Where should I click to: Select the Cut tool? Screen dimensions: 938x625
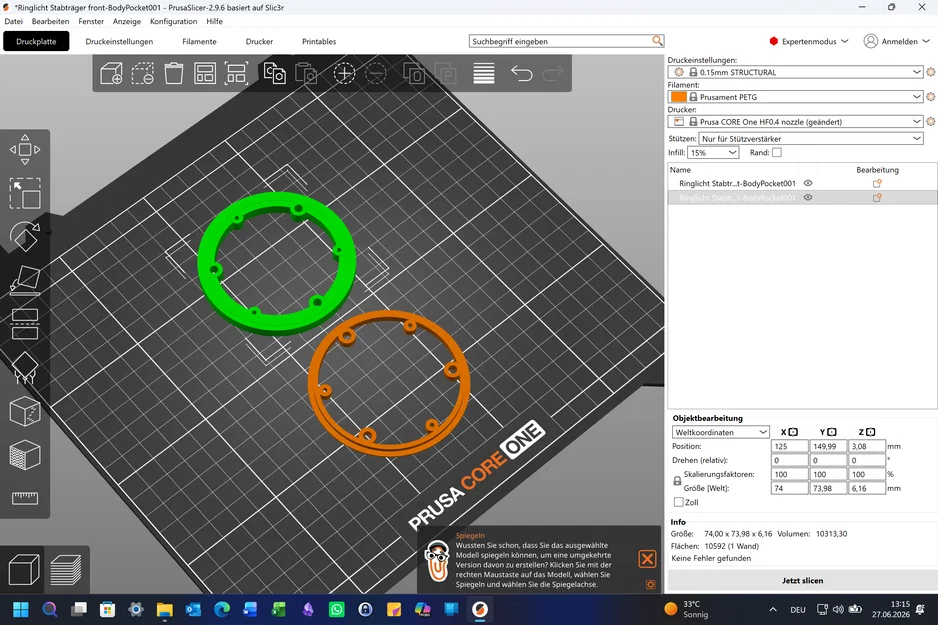[25, 324]
